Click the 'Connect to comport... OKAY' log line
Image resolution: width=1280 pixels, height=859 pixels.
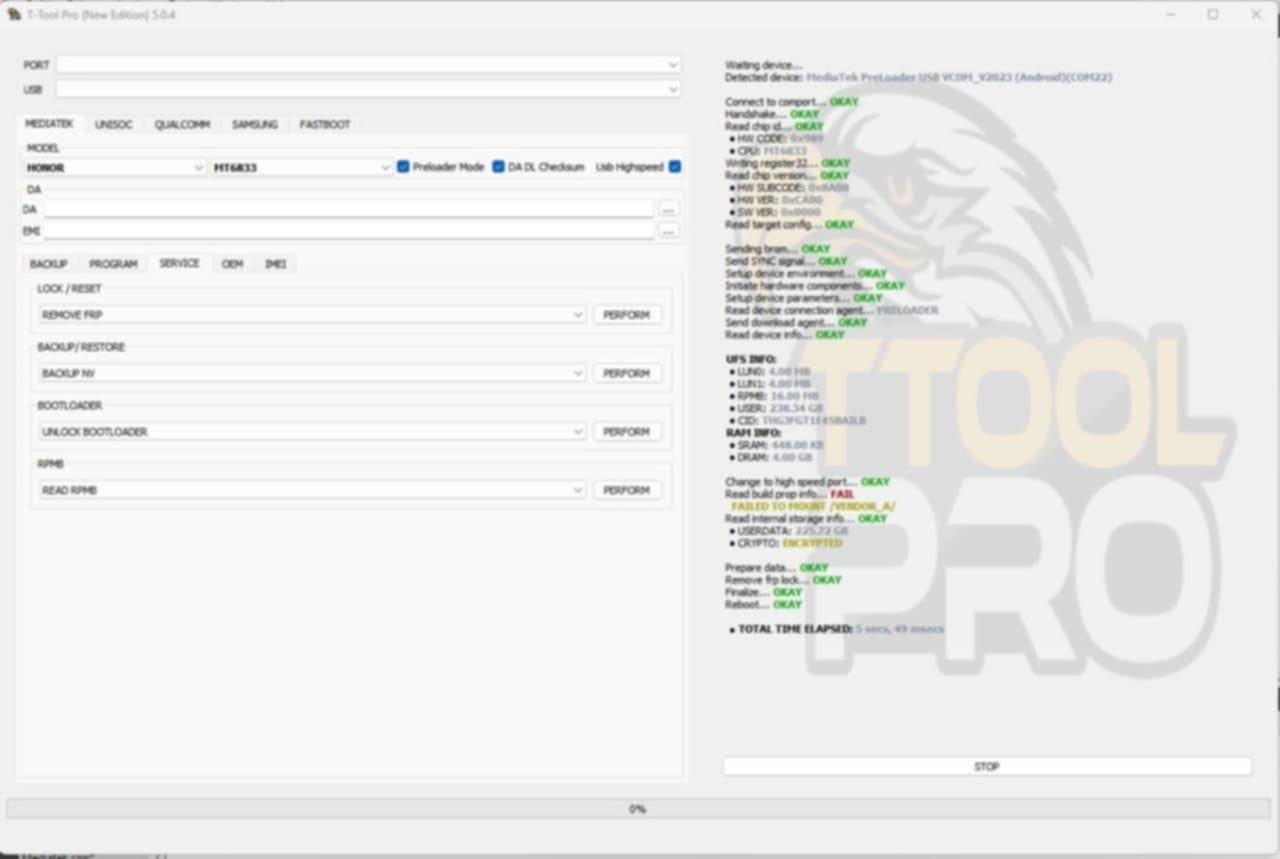(x=791, y=102)
